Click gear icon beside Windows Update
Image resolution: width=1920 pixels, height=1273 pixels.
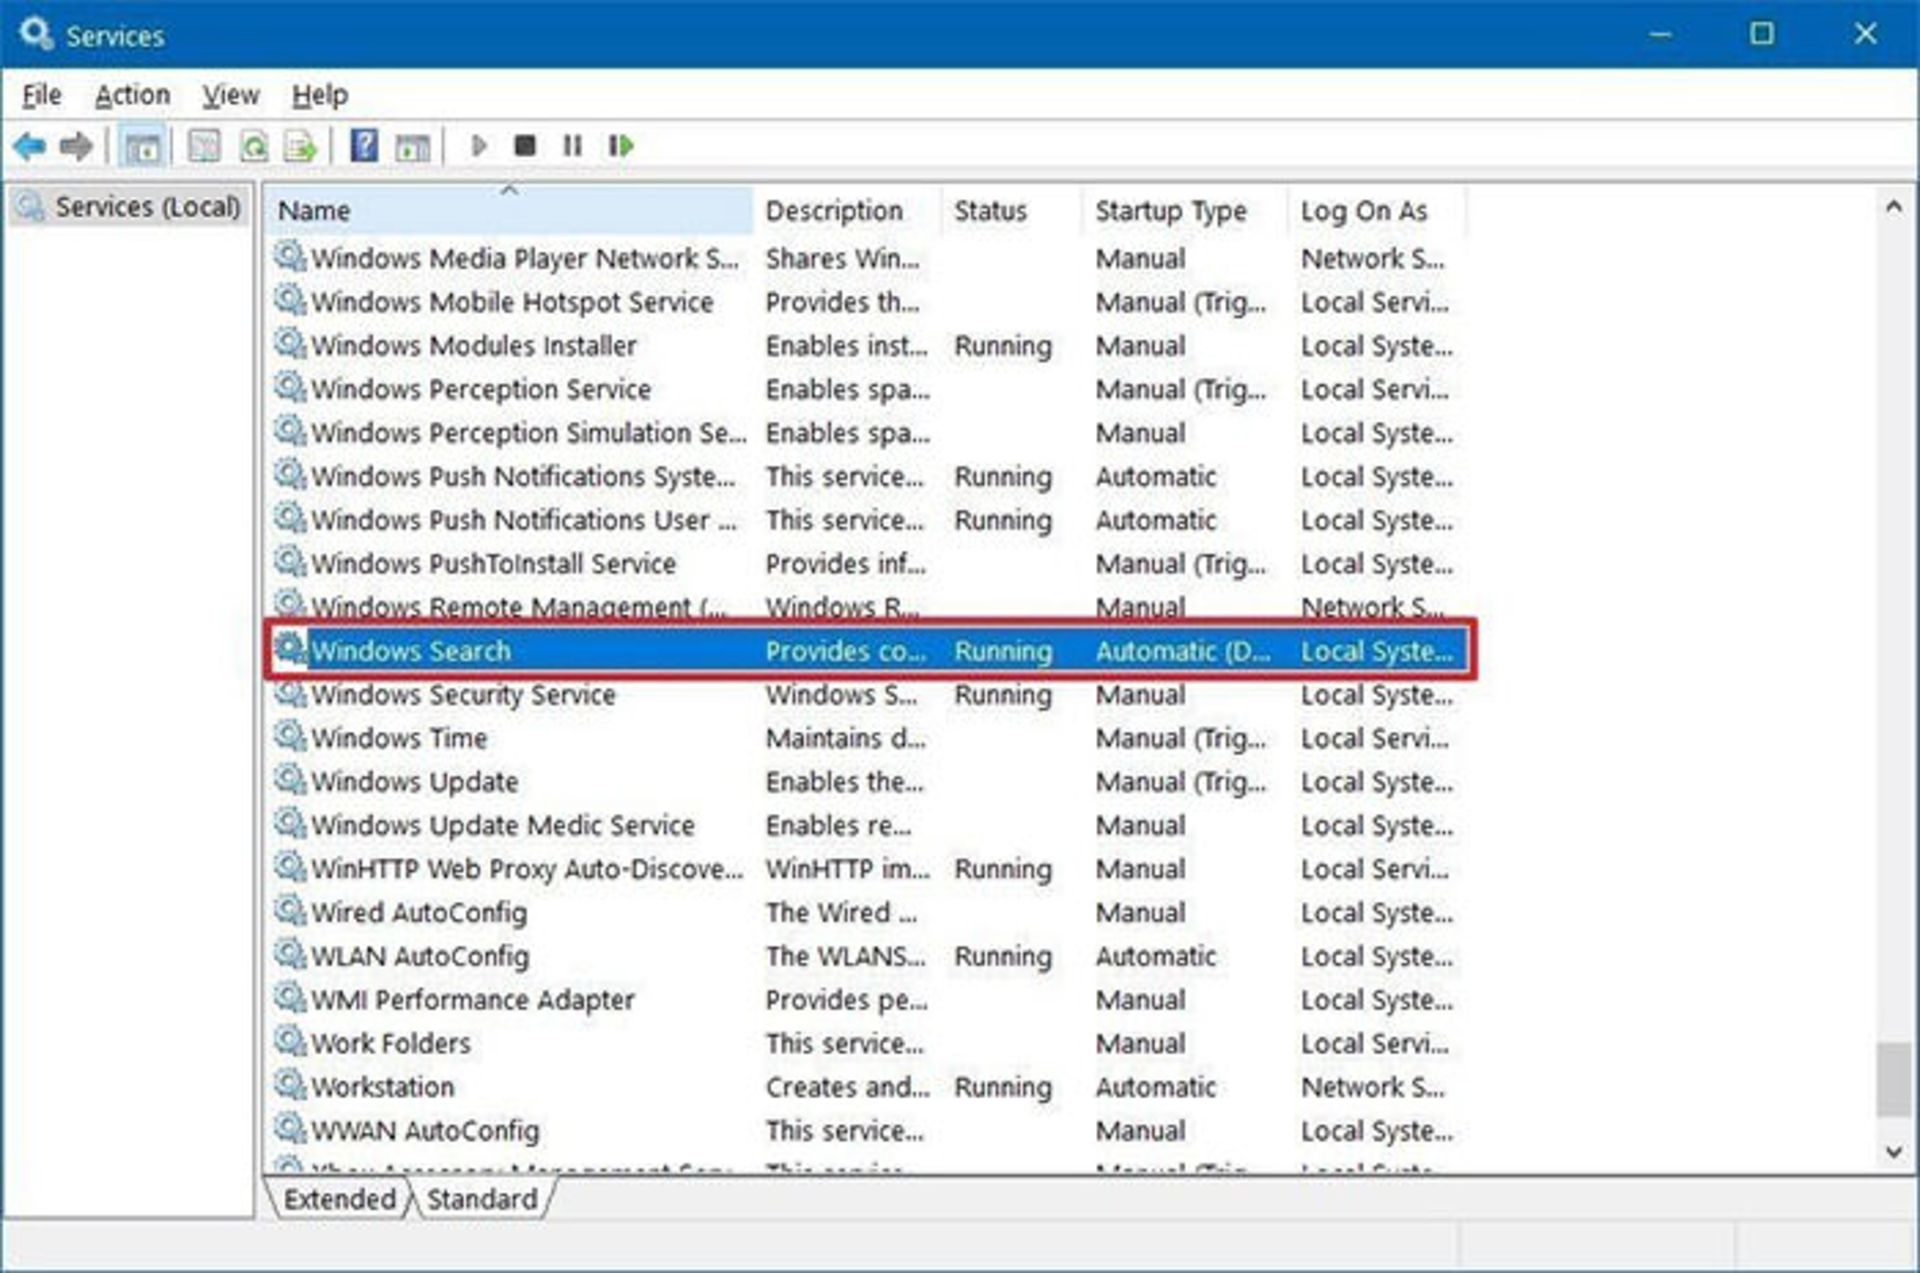(290, 780)
